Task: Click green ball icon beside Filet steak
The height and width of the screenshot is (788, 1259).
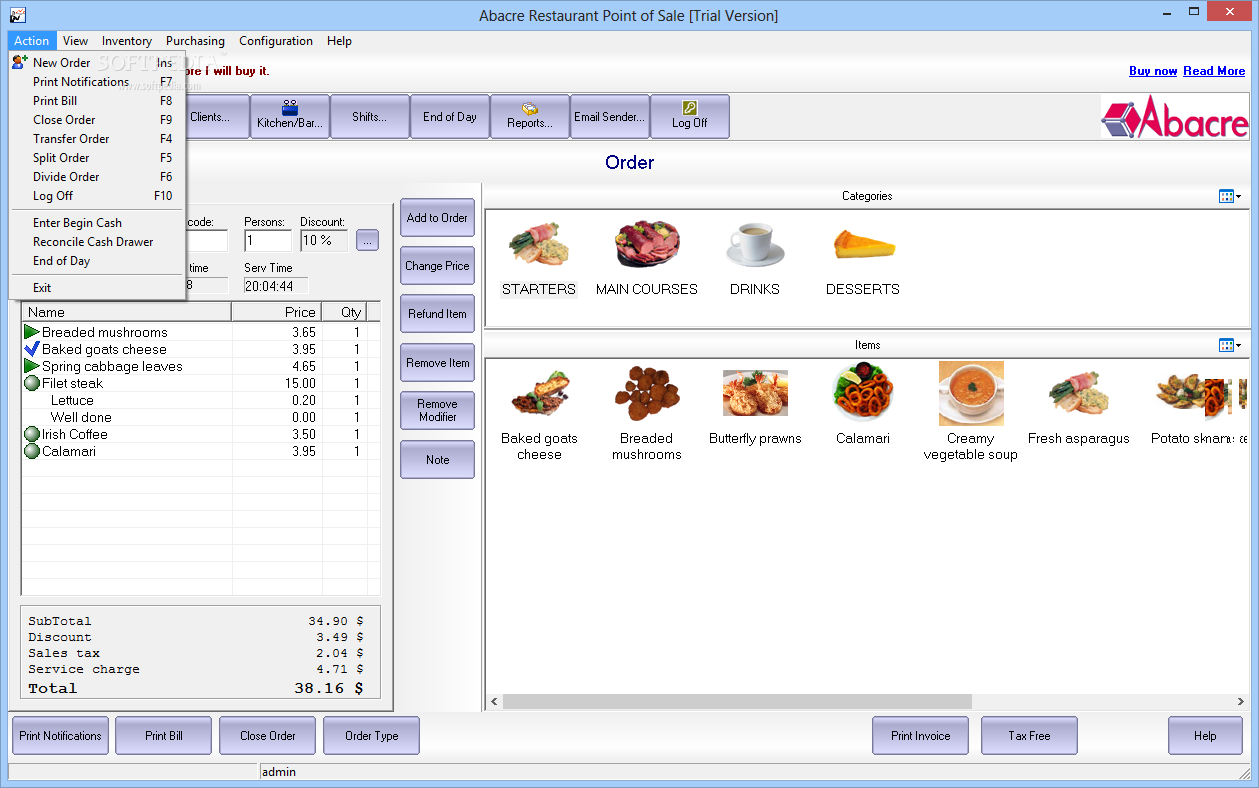Action: (x=32, y=383)
